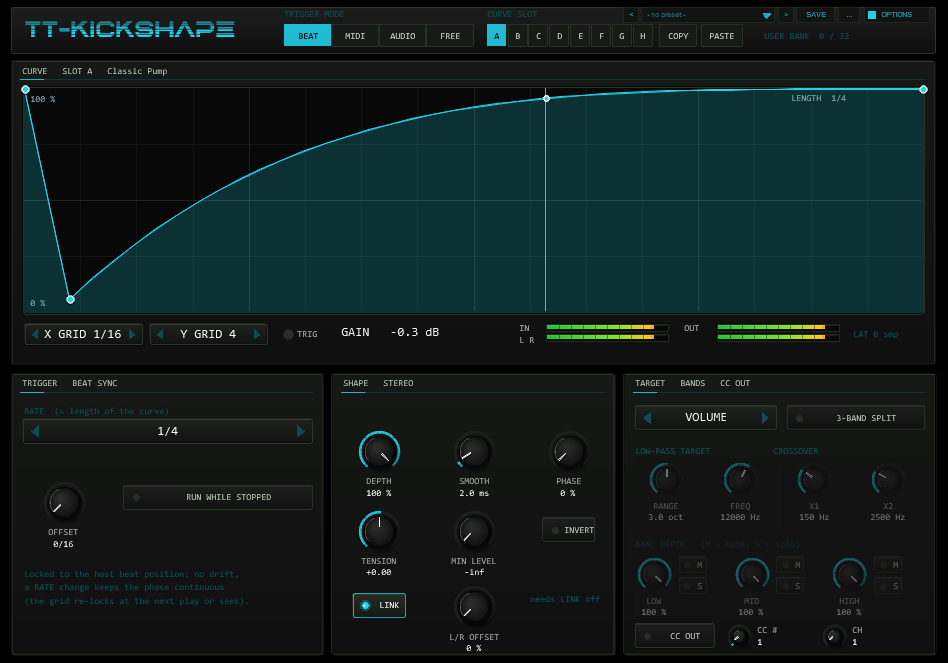Switch trigger mode to FREE
948x663 pixels.
click(450, 36)
